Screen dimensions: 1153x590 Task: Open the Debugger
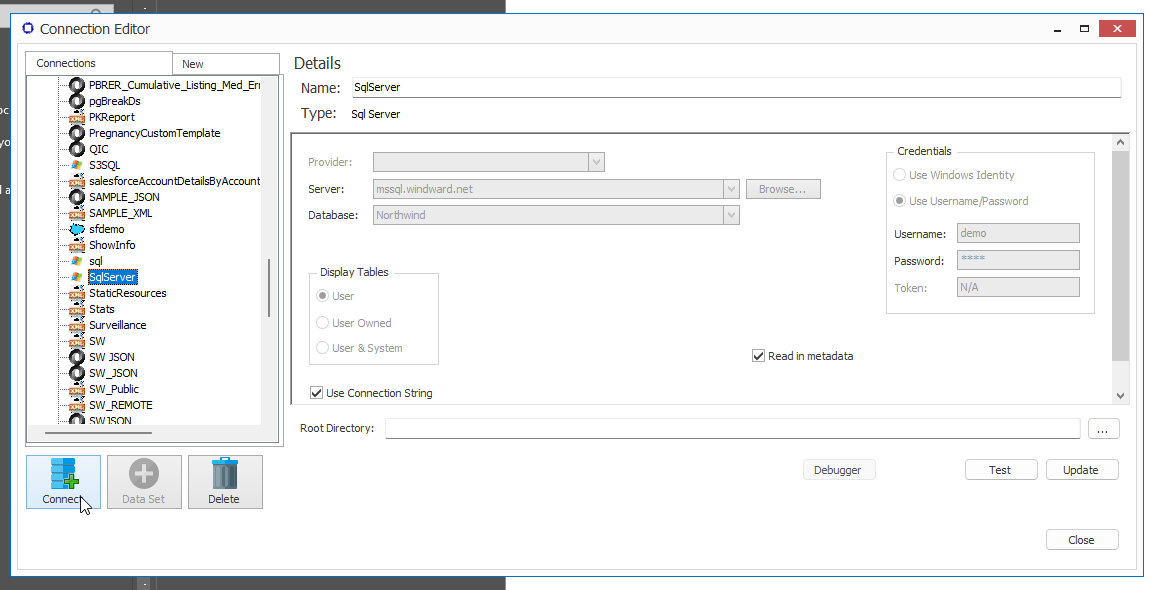coord(839,470)
